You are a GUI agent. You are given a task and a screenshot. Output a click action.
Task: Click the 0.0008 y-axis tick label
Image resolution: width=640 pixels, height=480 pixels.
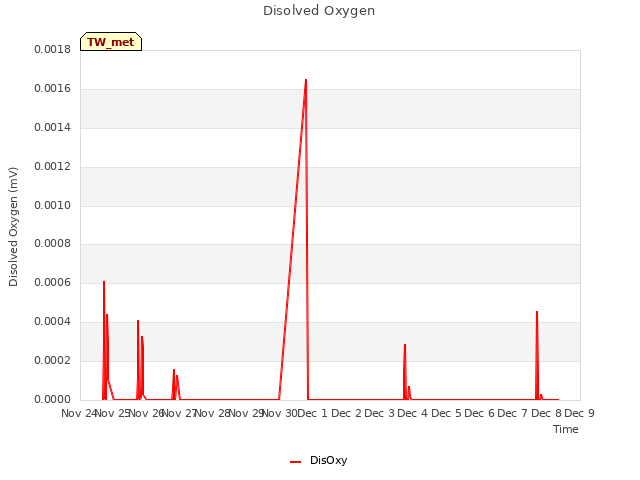tap(52, 244)
